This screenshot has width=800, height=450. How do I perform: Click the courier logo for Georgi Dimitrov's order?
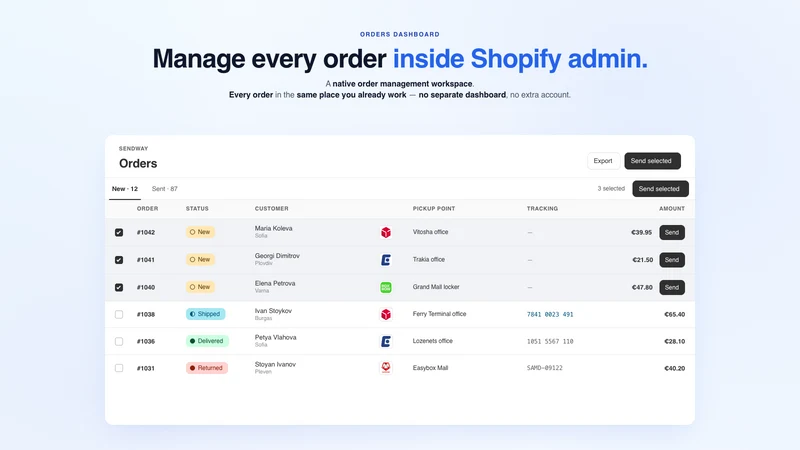point(386,260)
